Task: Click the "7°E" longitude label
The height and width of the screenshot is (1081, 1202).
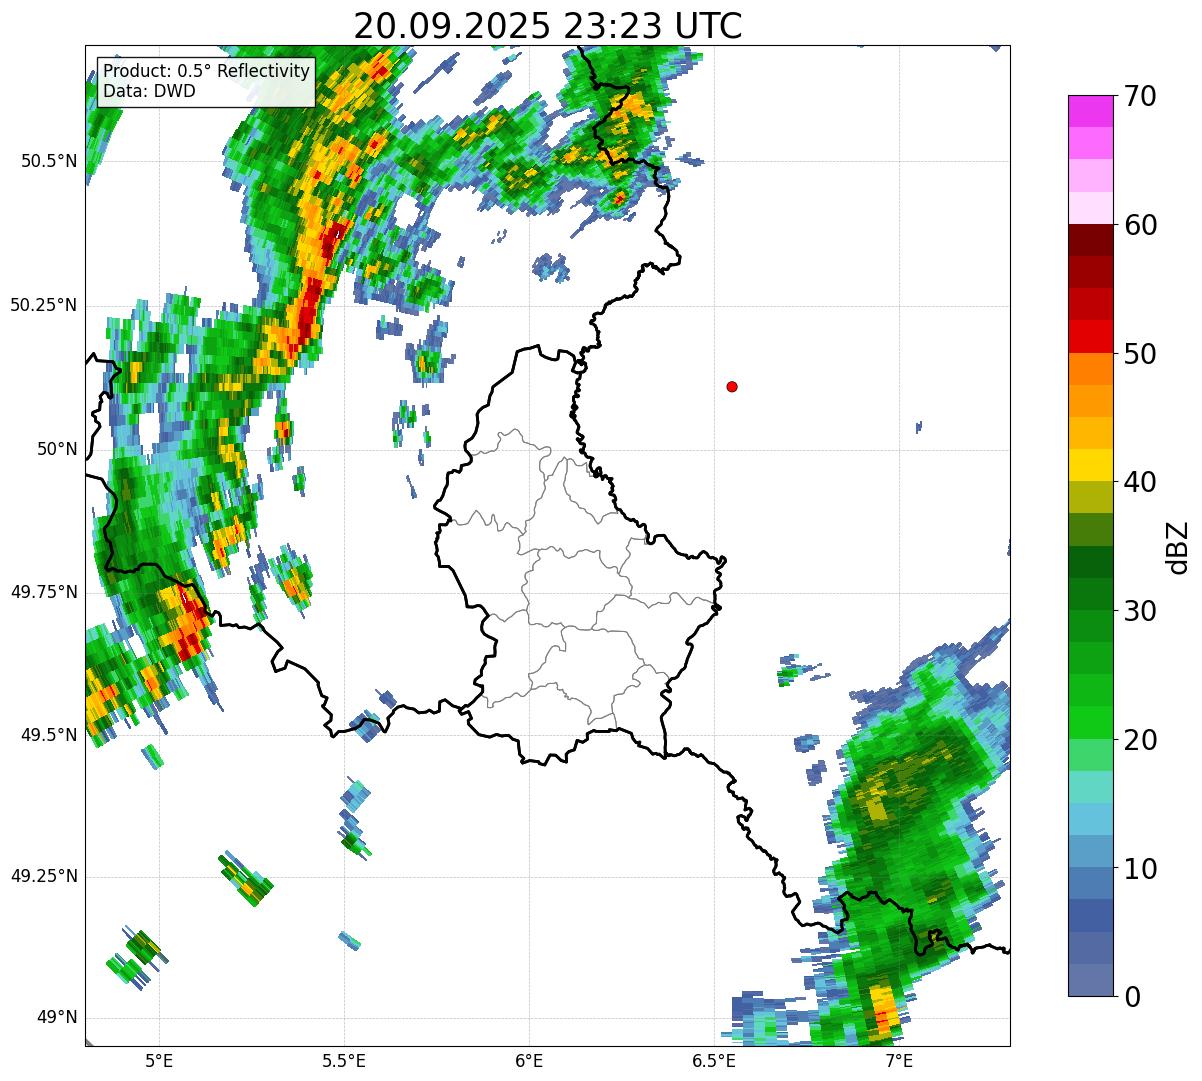Action: point(899,1061)
